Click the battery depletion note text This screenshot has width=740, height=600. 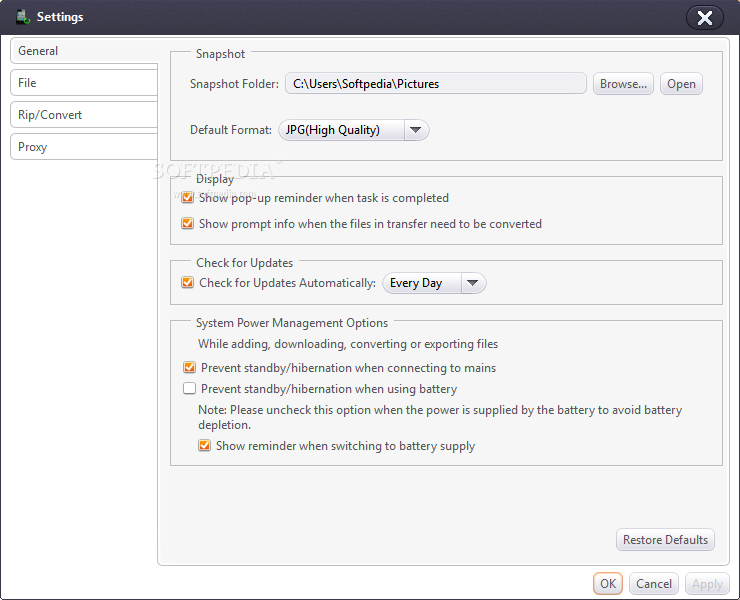(x=440, y=417)
